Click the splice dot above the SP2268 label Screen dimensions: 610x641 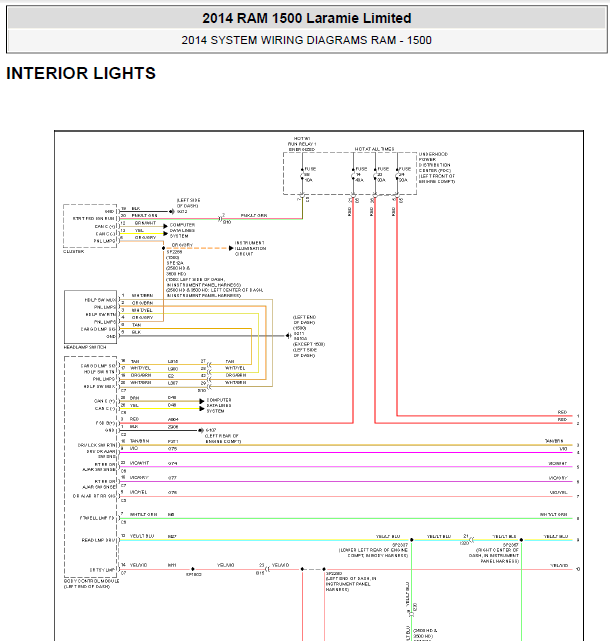[164, 248]
